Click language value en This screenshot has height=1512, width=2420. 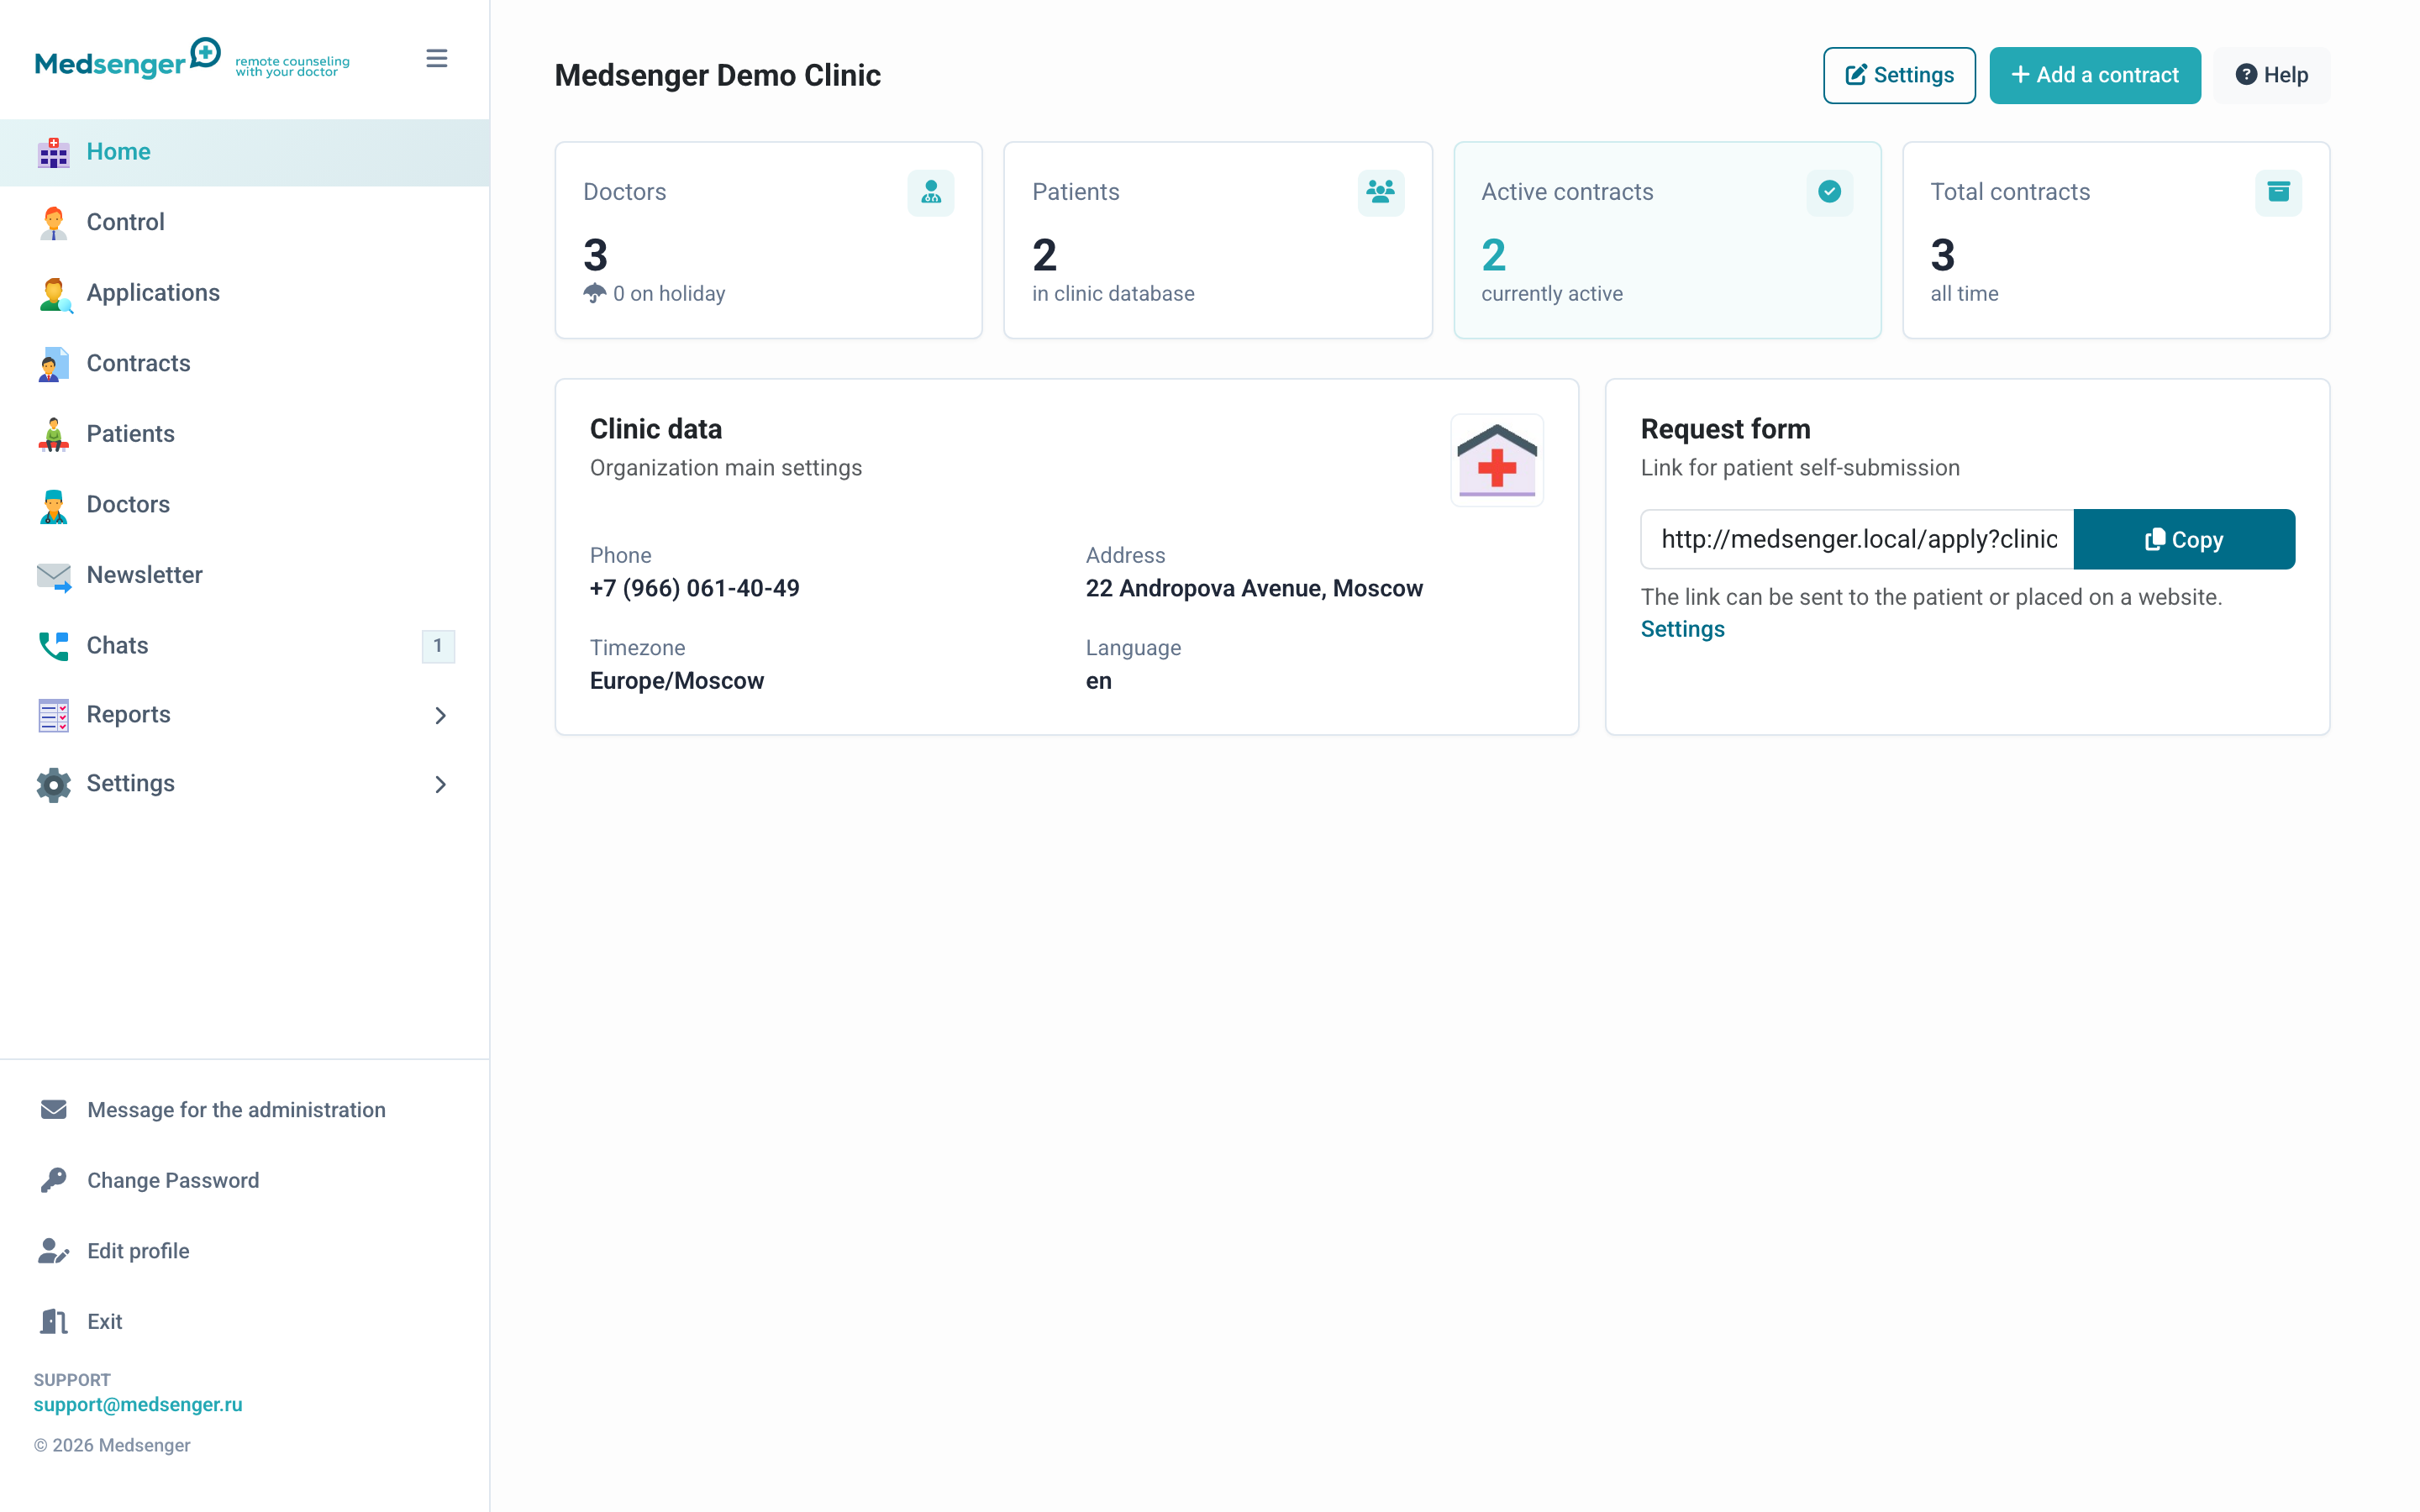point(1098,681)
